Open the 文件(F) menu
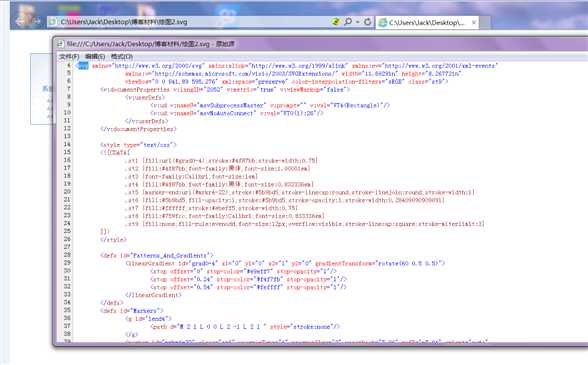Image resolution: width=588 pixels, height=365 pixels. (x=69, y=57)
